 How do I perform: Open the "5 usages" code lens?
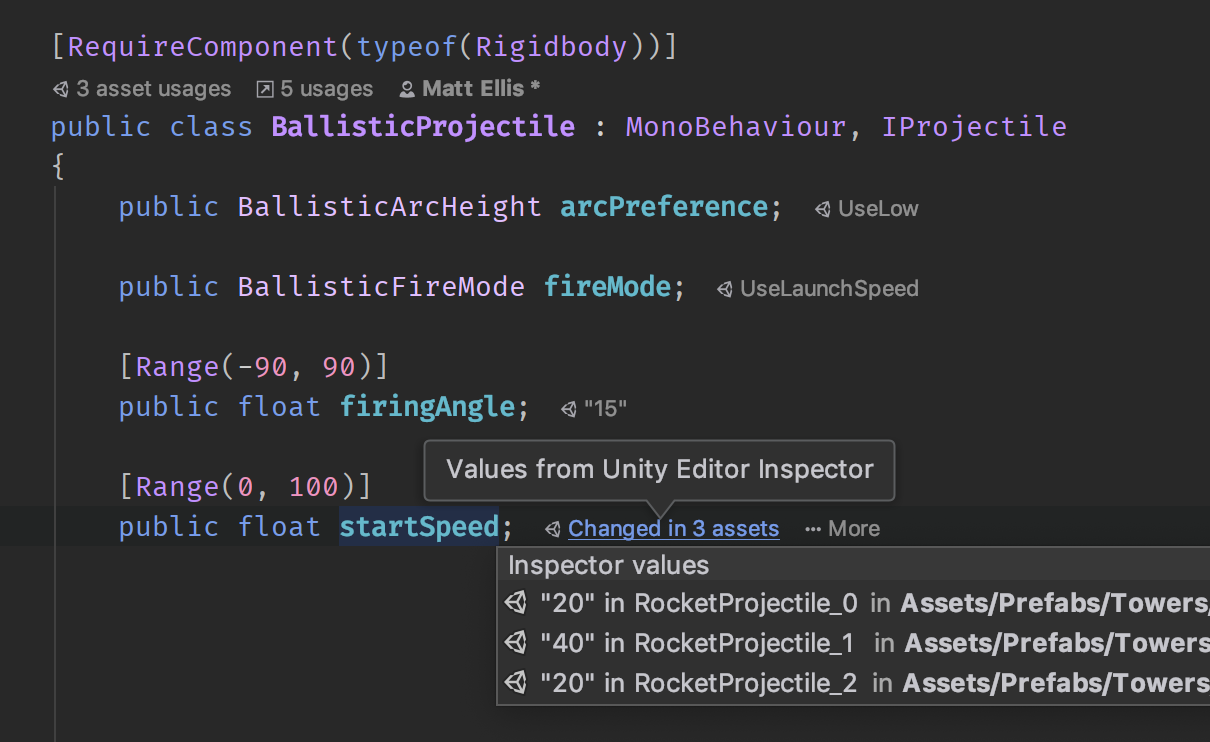click(326, 90)
